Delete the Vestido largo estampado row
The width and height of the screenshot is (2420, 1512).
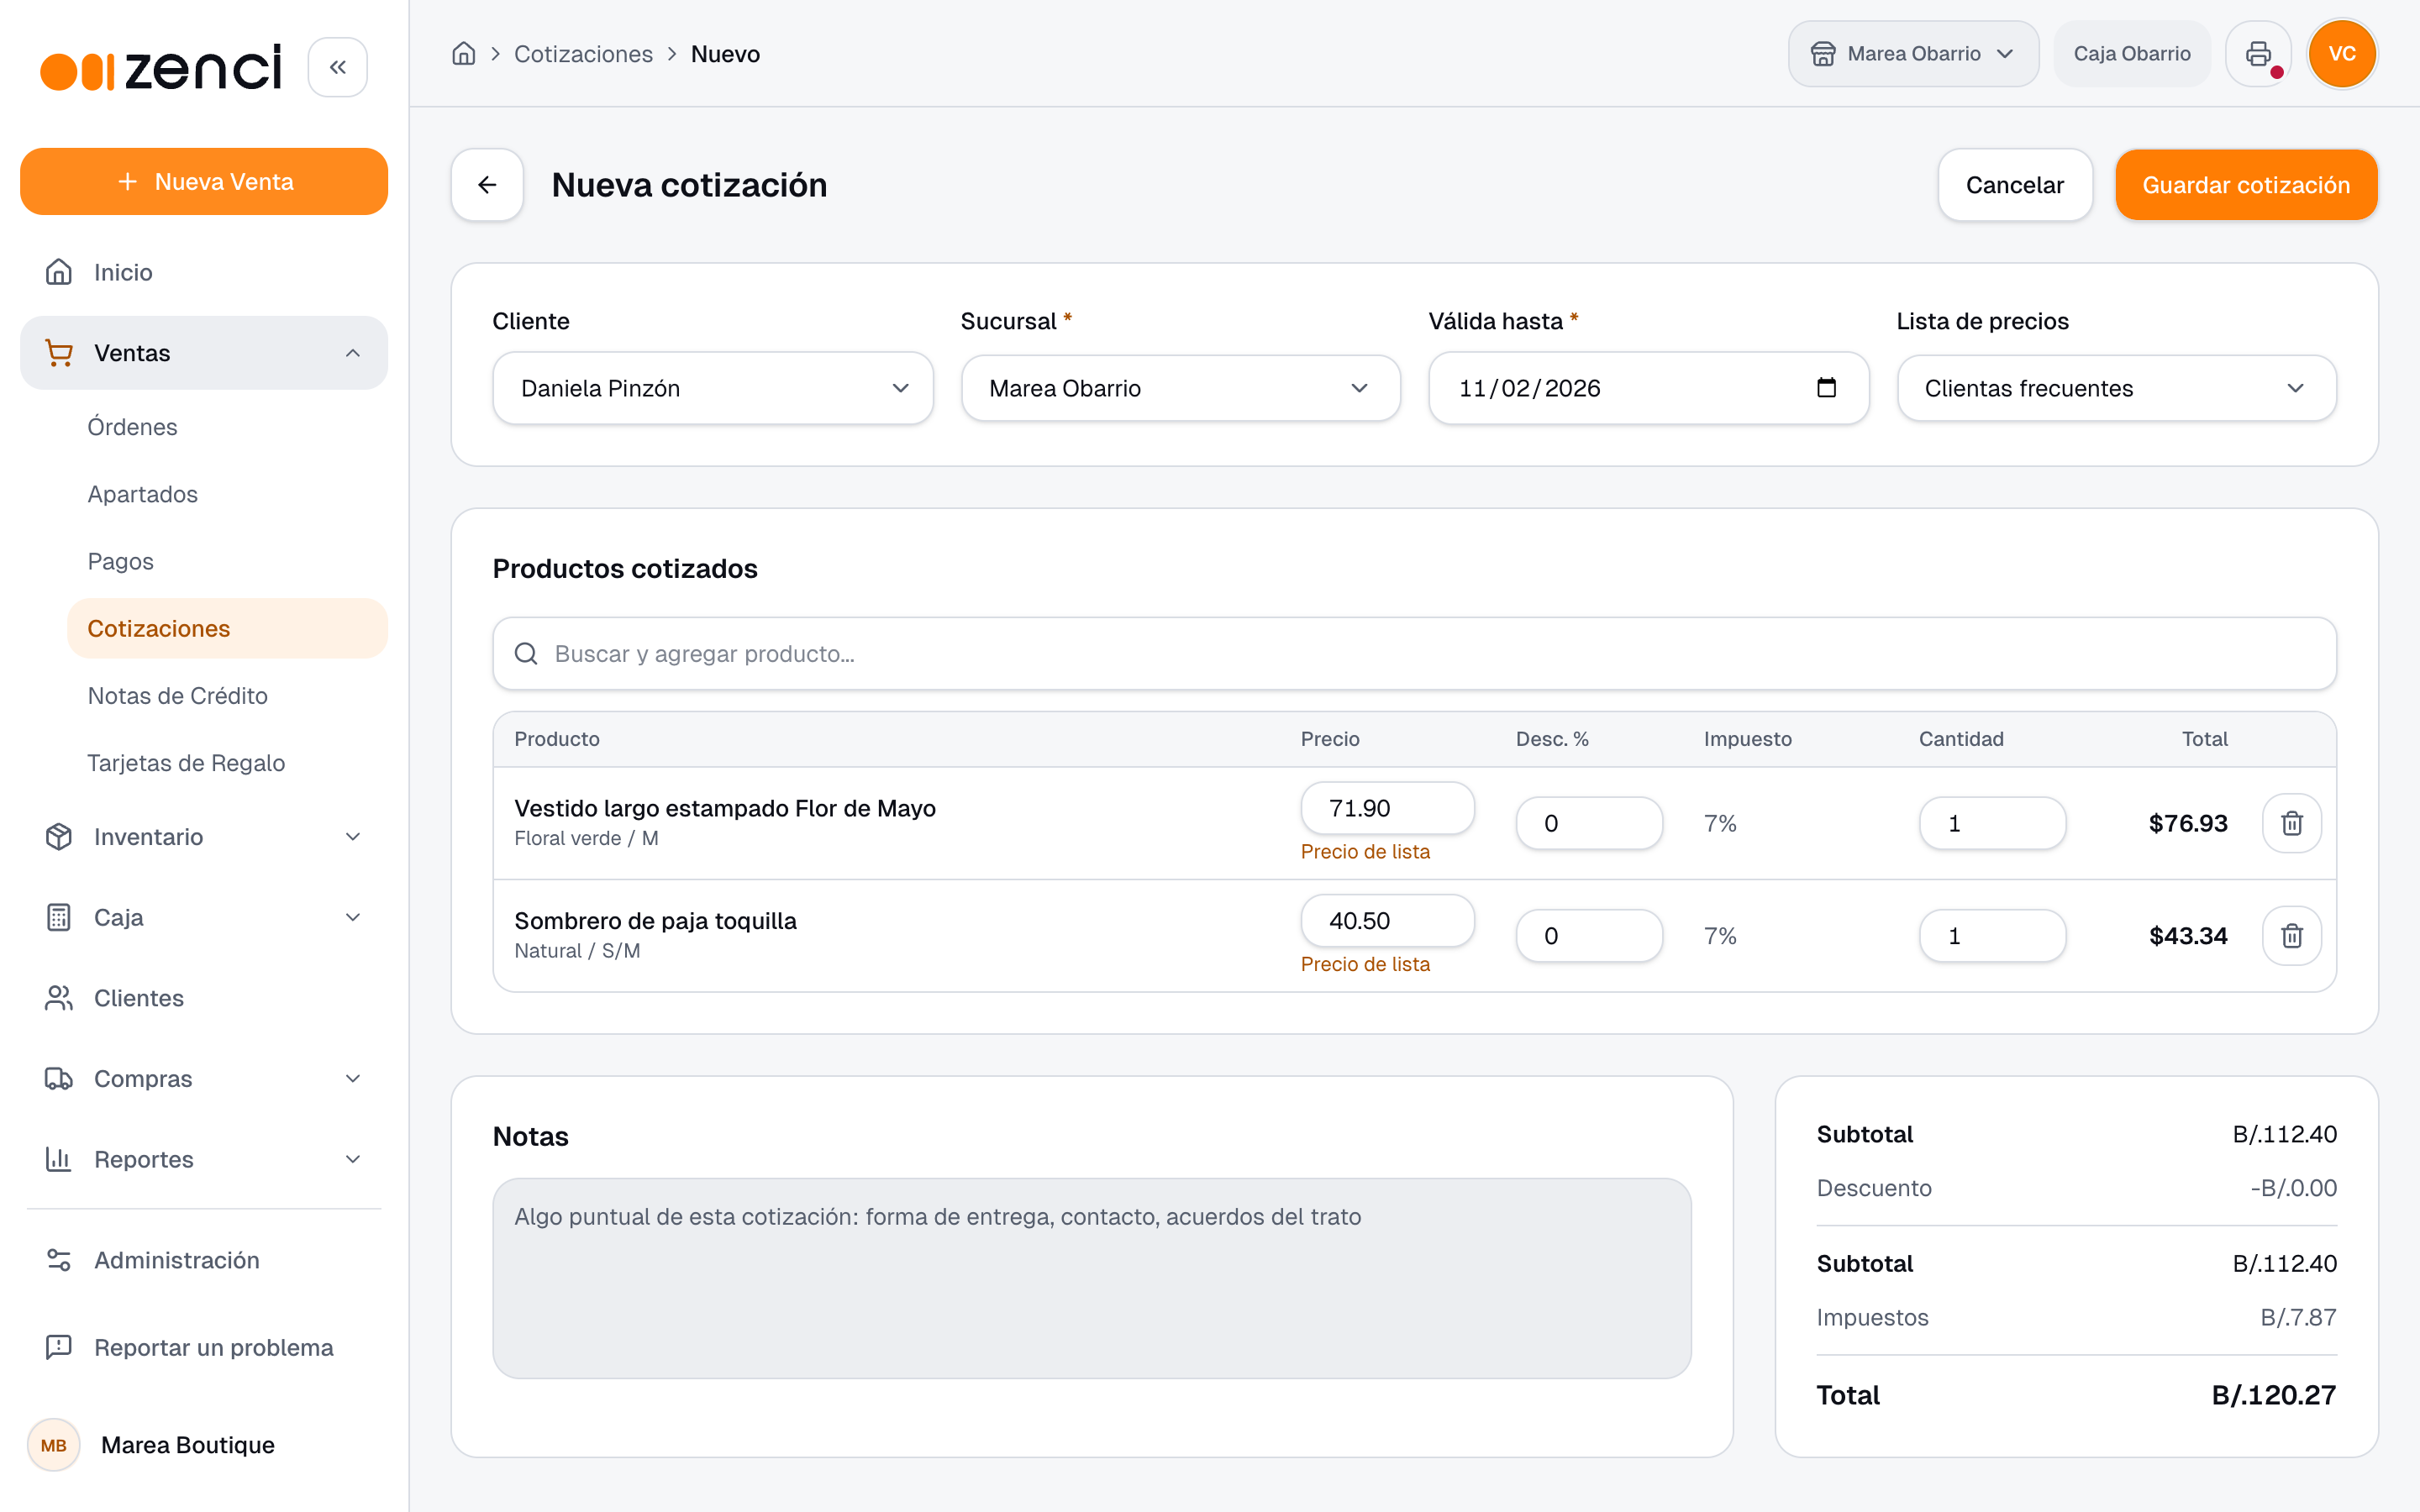pyautogui.click(x=2292, y=823)
